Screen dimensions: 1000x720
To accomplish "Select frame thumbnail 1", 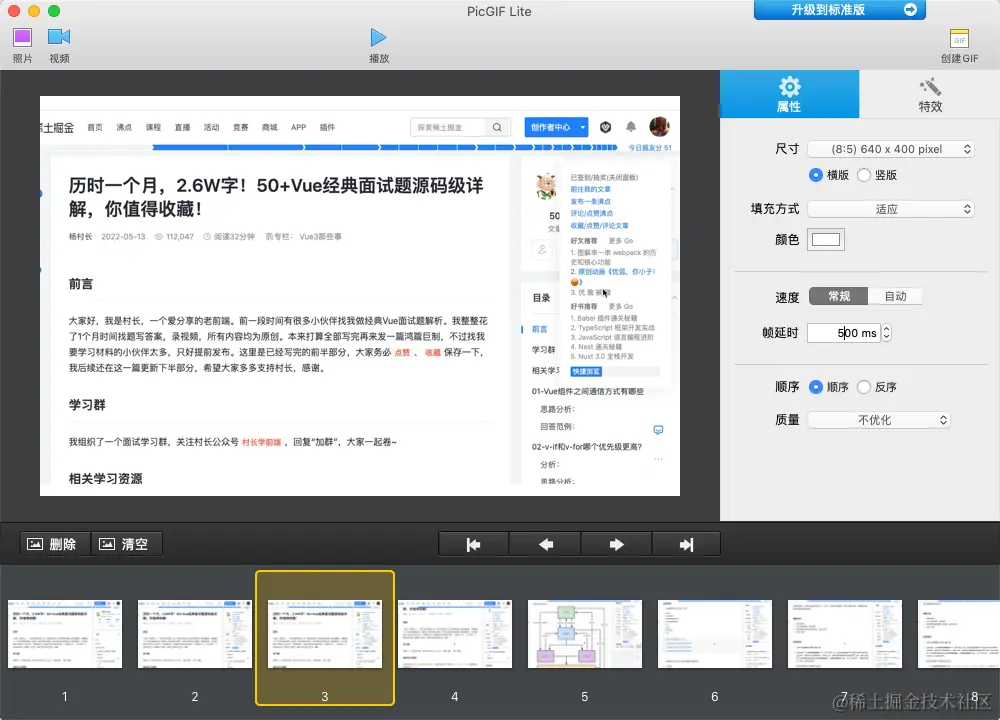I will pos(65,634).
